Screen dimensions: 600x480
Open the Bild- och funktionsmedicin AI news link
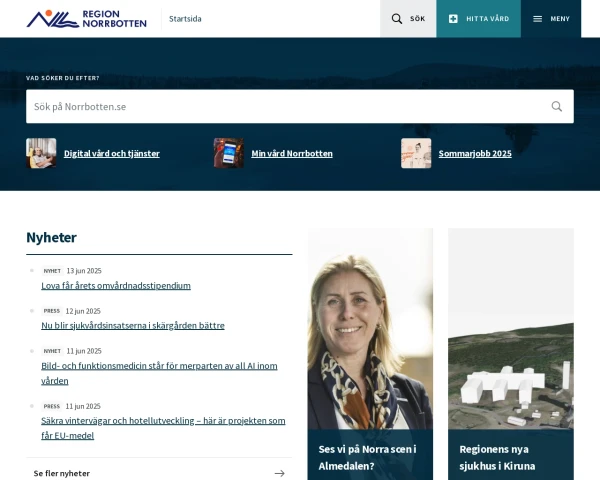[159, 373]
